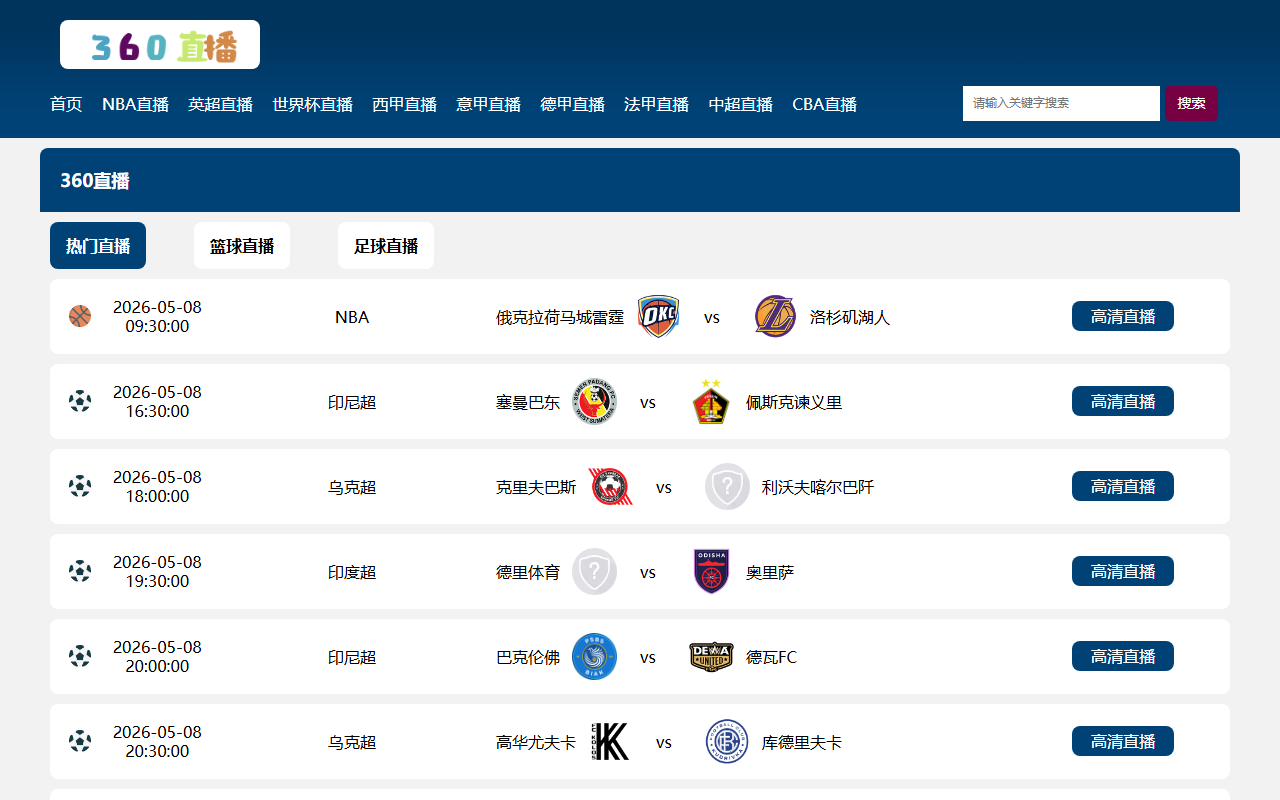
Task: Click soccer ball icon in 16:30:00 row
Action: pyautogui.click(x=80, y=401)
